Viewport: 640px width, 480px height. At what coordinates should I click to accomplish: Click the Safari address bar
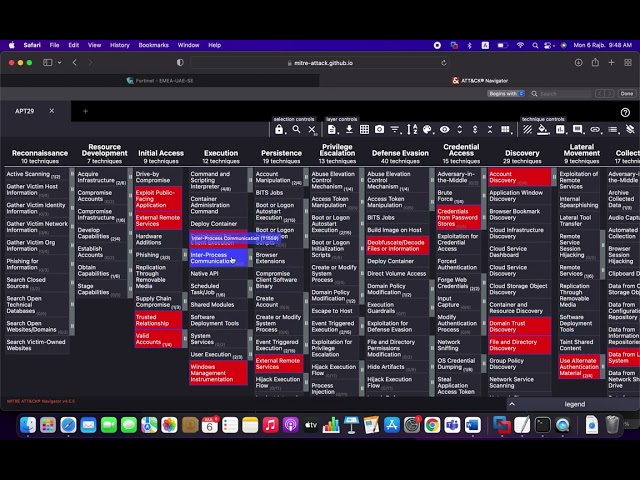tap(320, 63)
